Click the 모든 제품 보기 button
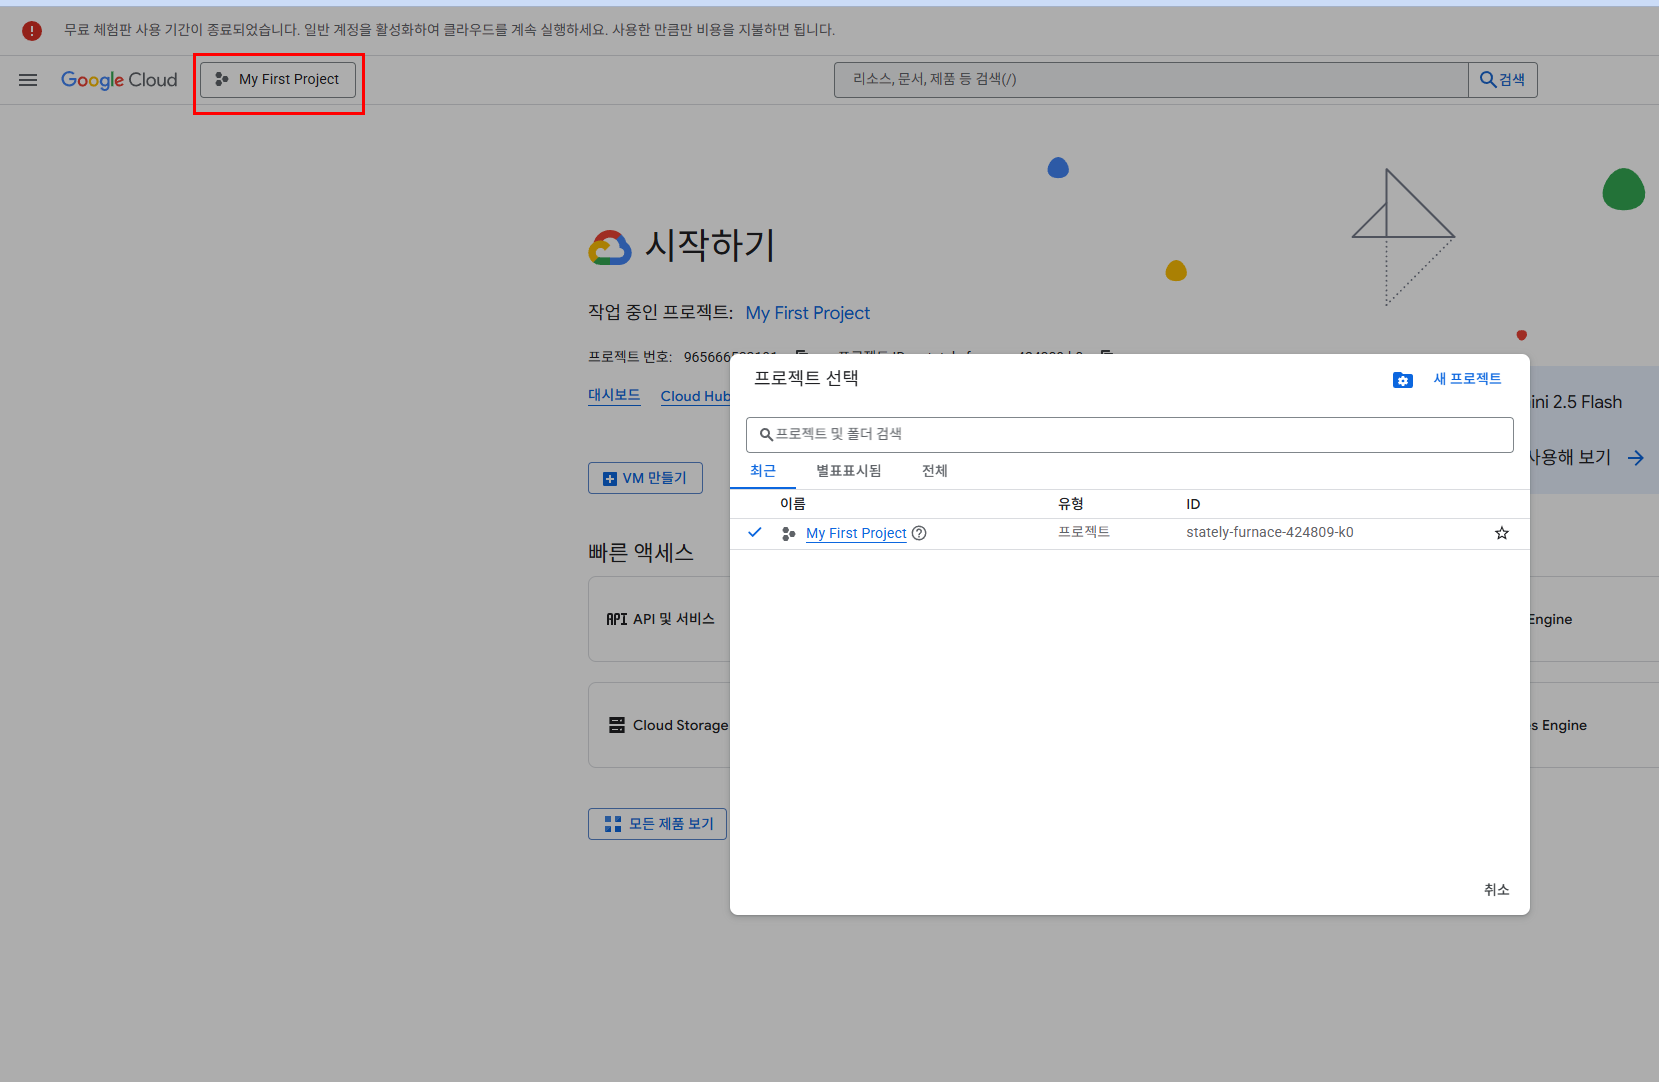The height and width of the screenshot is (1082, 1659). [657, 824]
